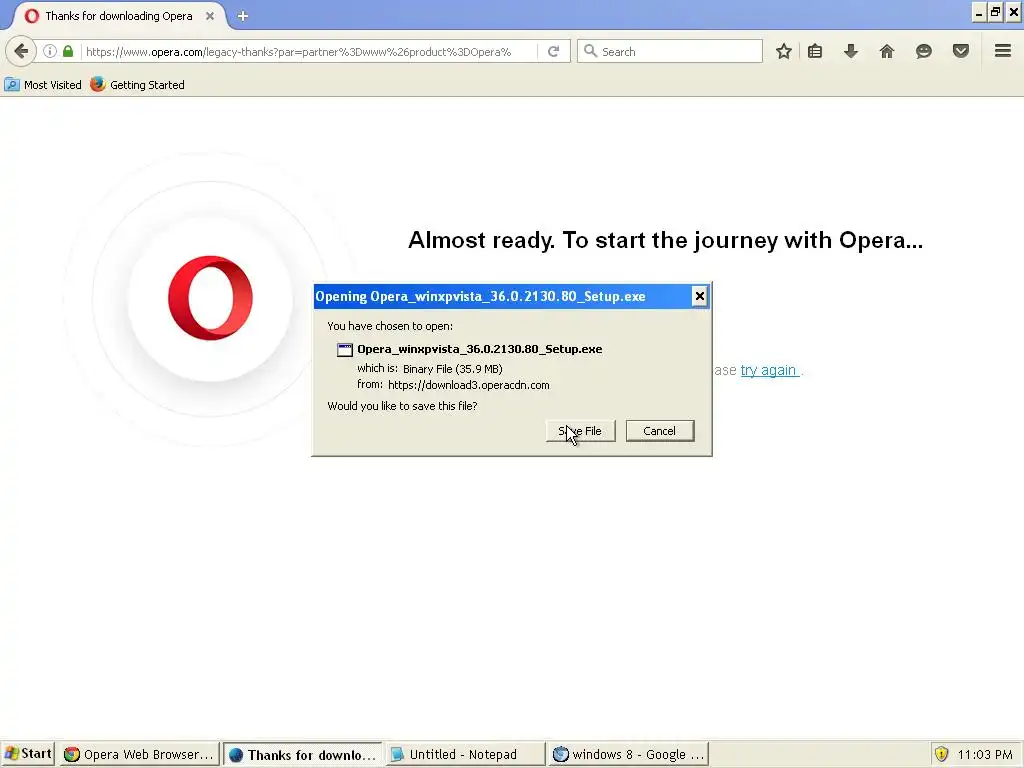Click the 'try again' link
This screenshot has width=1024, height=768.
coord(769,370)
